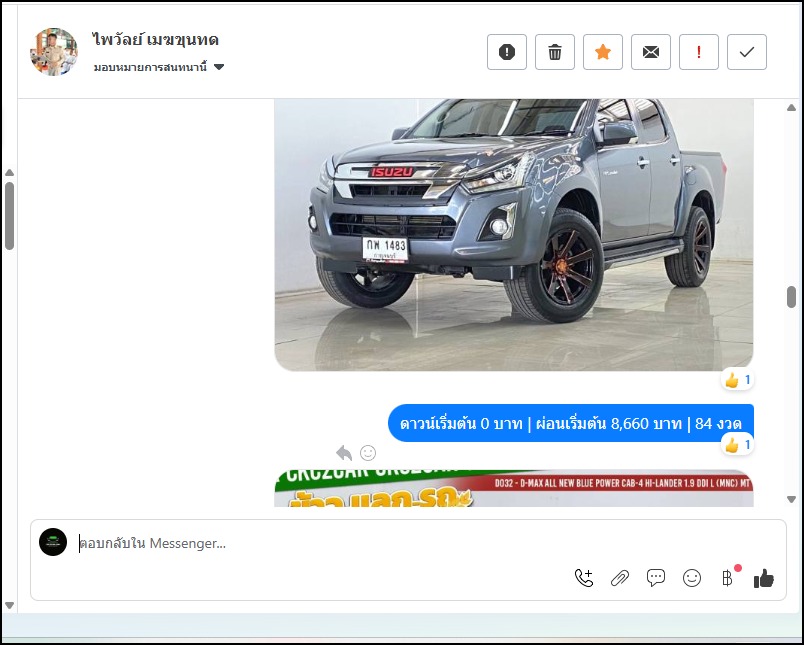
Task: Open ไพวัลย์ เมฆขุนทด profile picture
Action: point(54,52)
